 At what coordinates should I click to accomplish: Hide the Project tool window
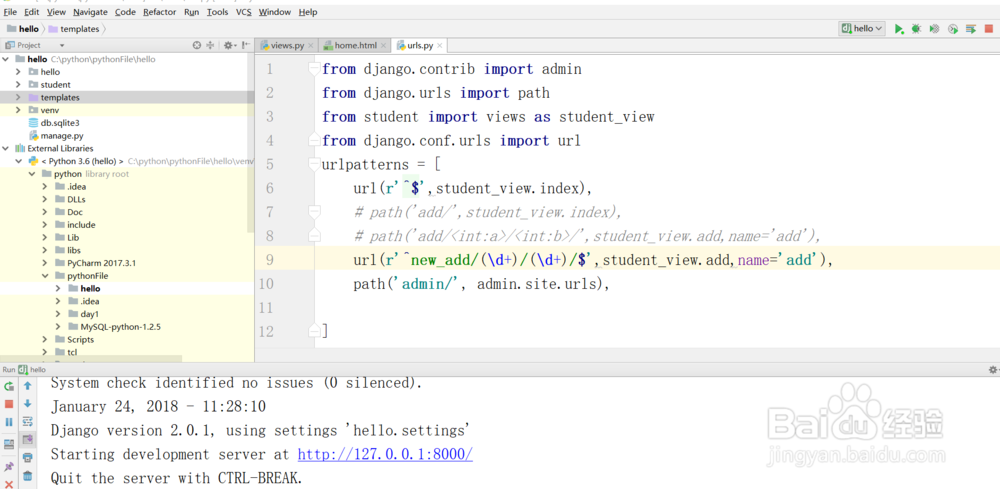pos(246,45)
